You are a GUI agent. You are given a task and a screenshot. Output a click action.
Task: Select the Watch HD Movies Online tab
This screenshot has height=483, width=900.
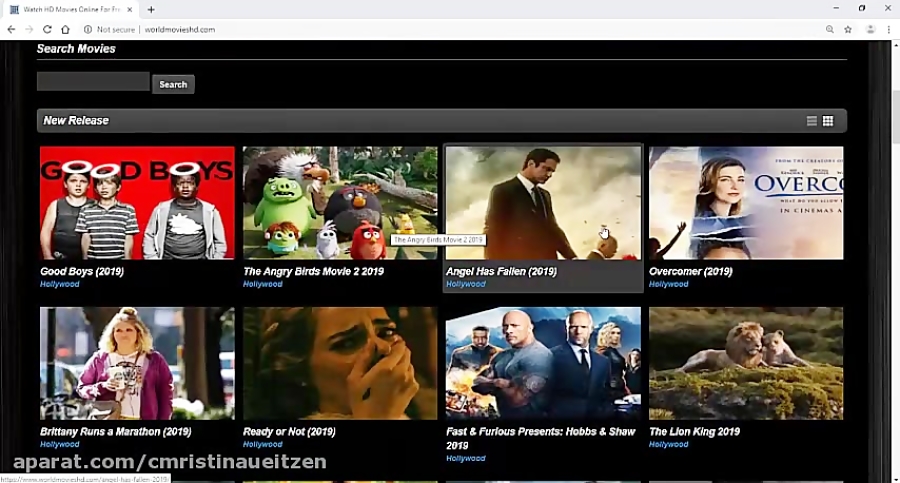tap(70, 9)
